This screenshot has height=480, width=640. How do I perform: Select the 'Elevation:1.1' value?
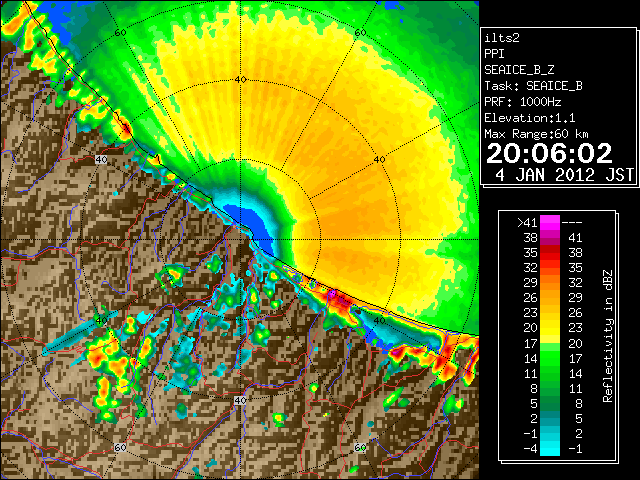530,118
